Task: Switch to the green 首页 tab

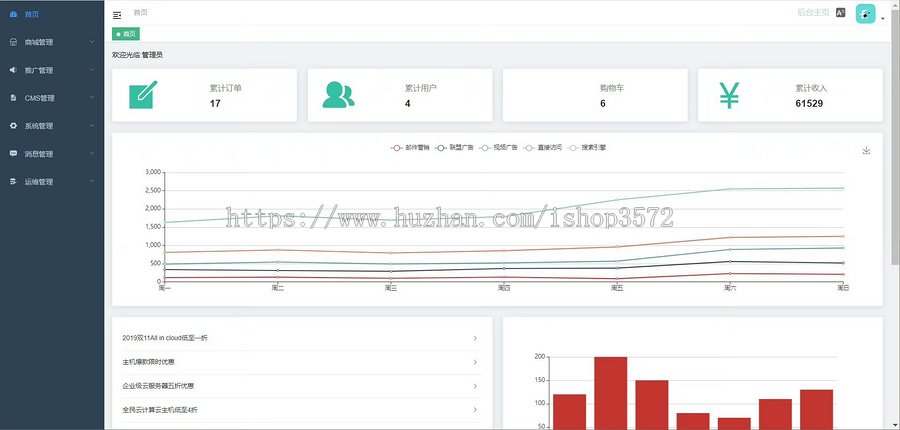Action: coord(126,34)
